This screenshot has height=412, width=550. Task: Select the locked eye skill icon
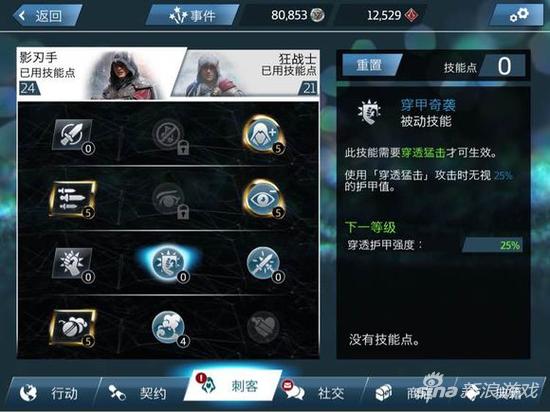pos(169,199)
